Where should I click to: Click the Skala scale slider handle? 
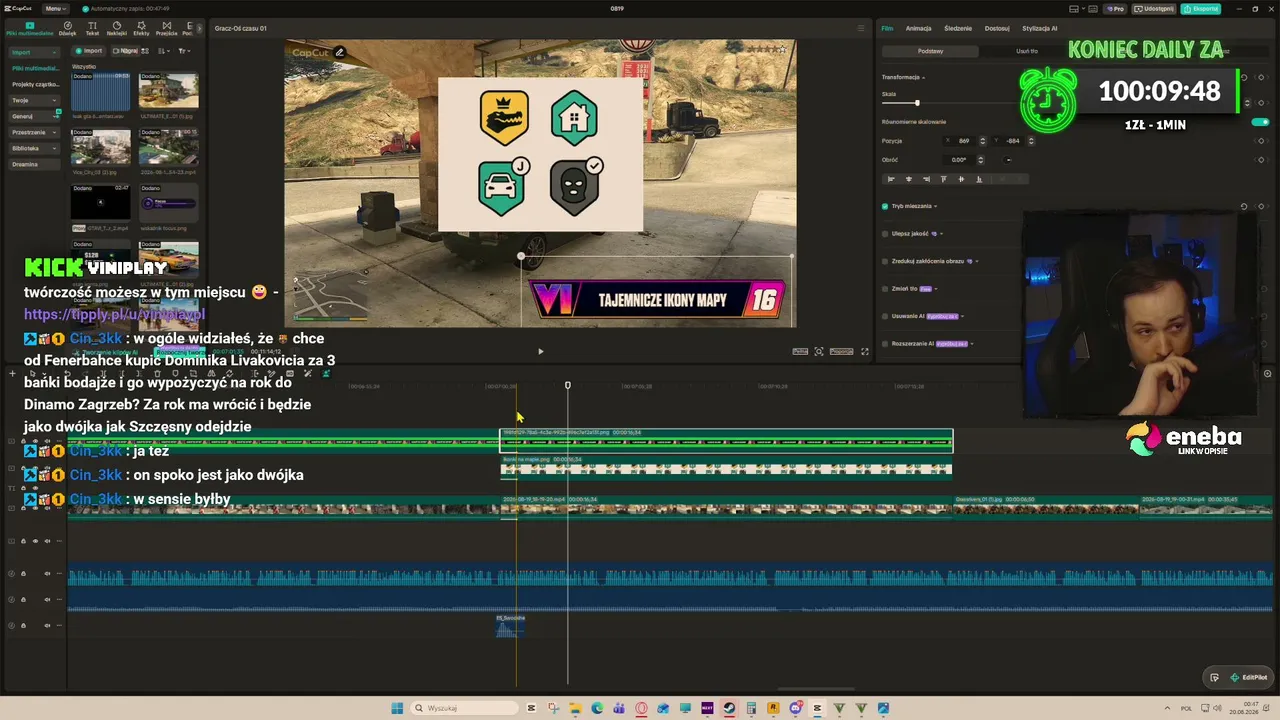917,103
